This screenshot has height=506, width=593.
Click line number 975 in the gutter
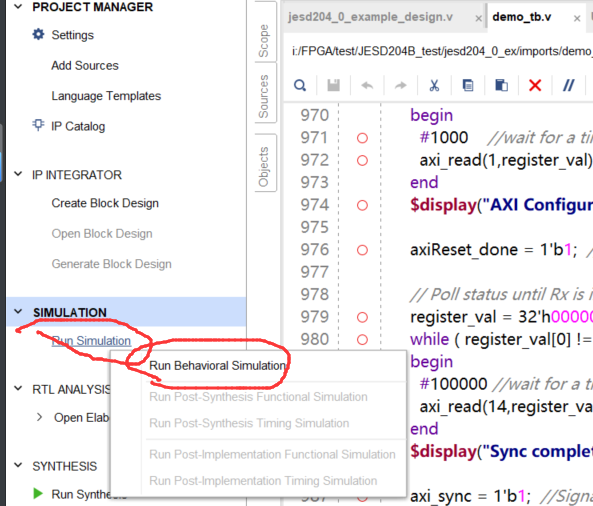315,227
